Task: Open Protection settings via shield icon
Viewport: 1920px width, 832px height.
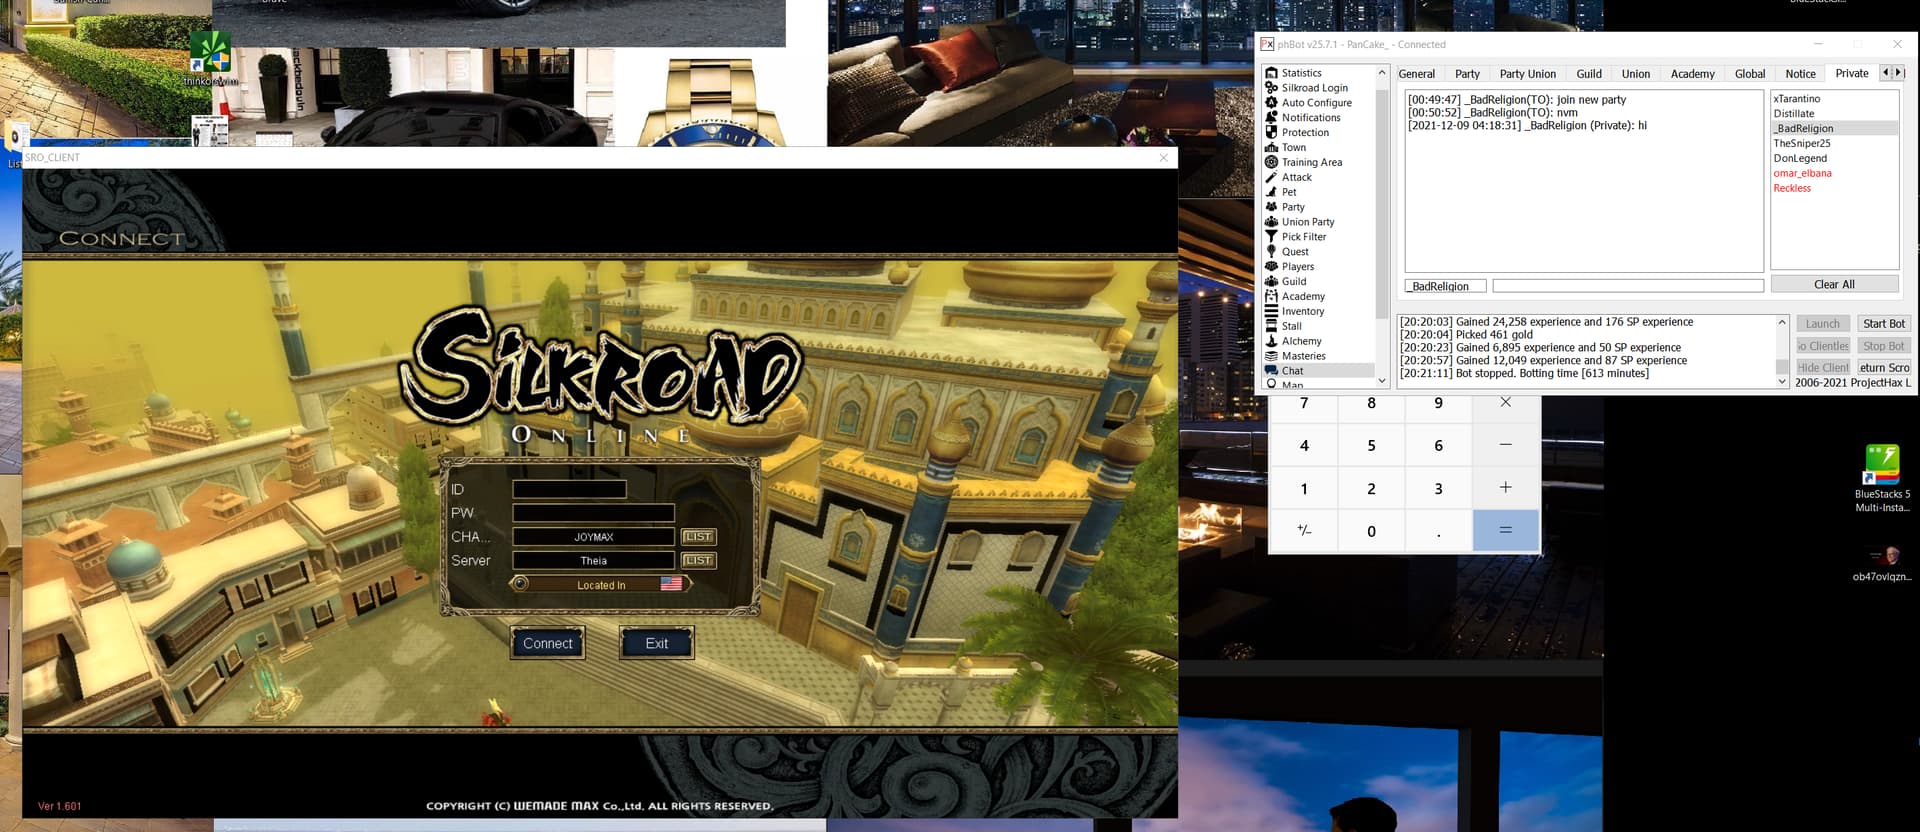Action: click(1272, 132)
